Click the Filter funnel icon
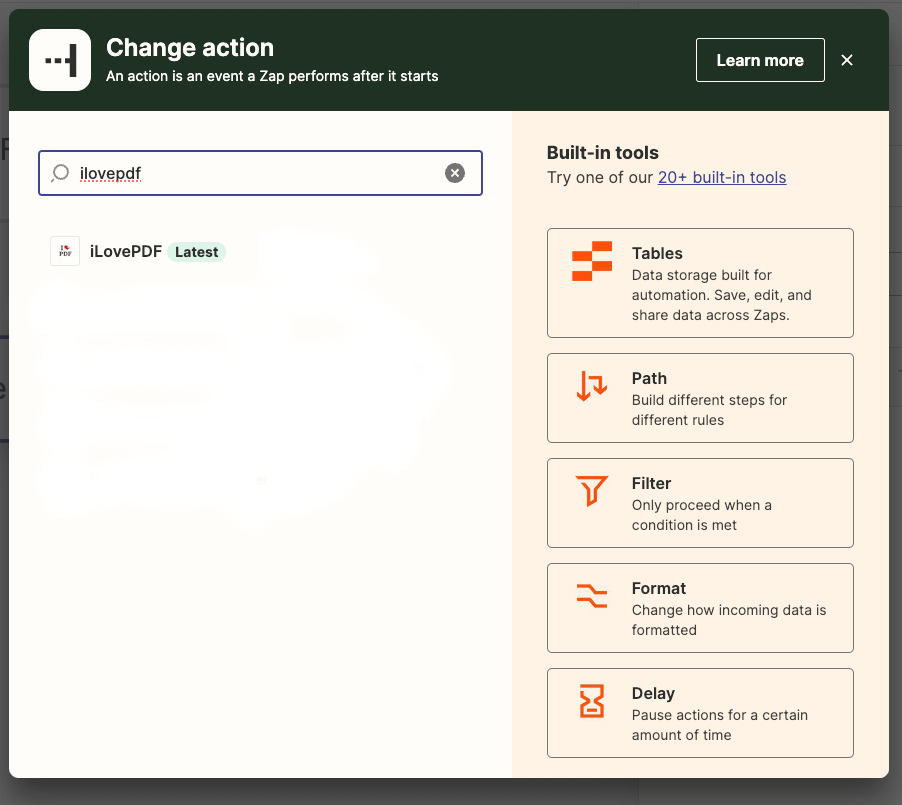 tap(591, 490)
